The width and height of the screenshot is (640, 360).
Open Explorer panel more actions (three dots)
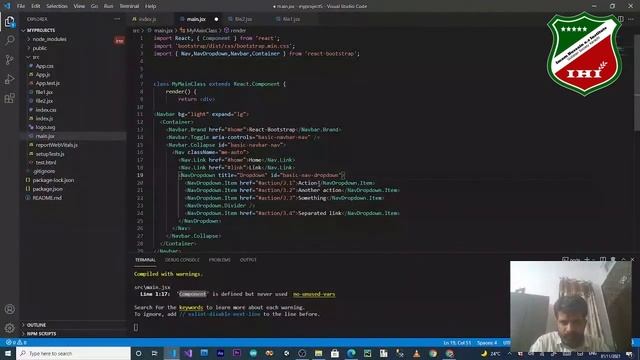(x=117, y=19)
